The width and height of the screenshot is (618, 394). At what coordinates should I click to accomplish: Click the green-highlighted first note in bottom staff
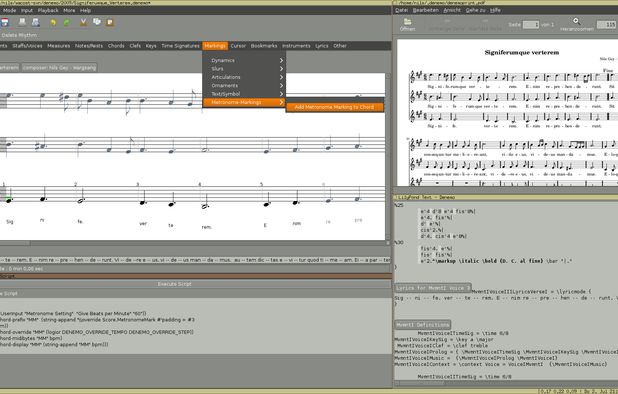pos(9,201)
